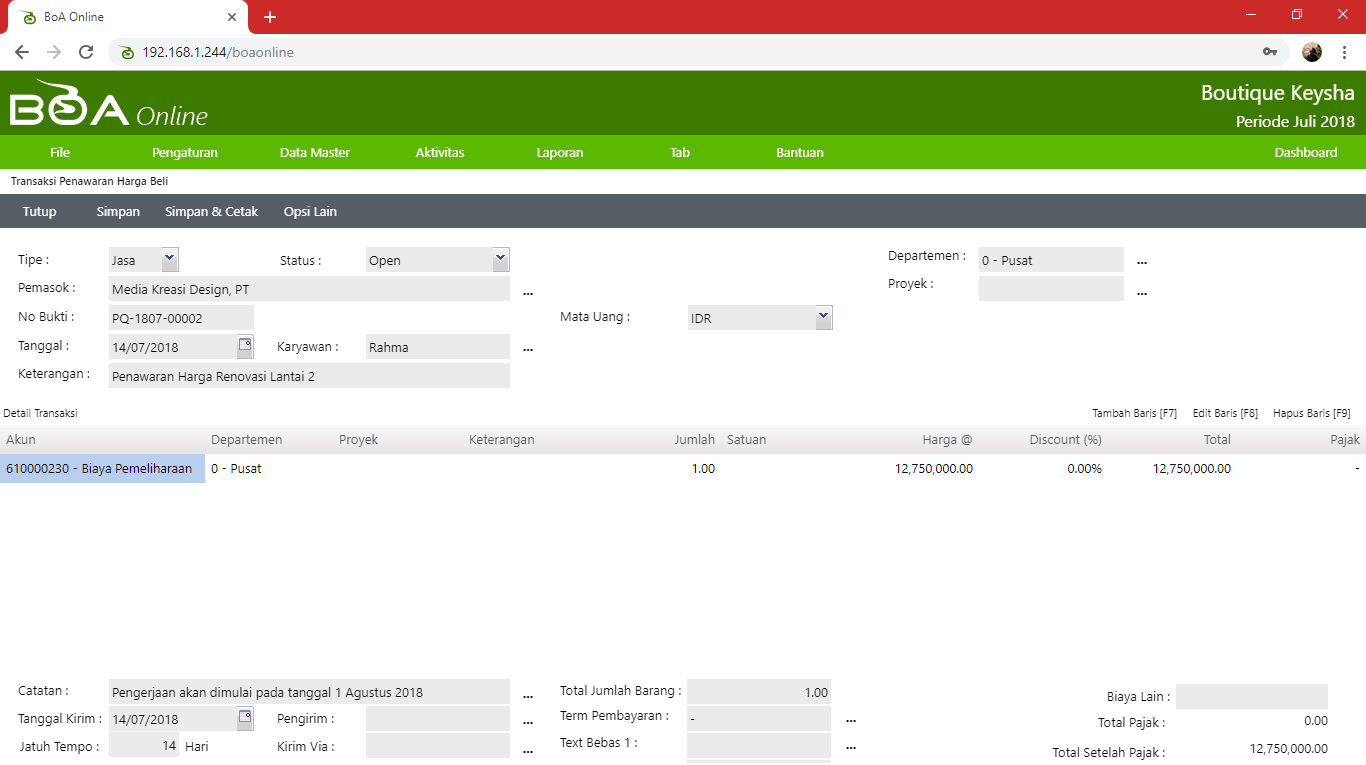Expand the Status dropdown showing Open
Screen dimensions: 1366x765
[500, 259]
